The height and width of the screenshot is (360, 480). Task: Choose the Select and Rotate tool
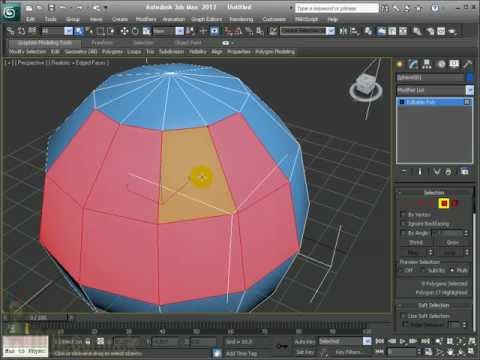[135, 31]
